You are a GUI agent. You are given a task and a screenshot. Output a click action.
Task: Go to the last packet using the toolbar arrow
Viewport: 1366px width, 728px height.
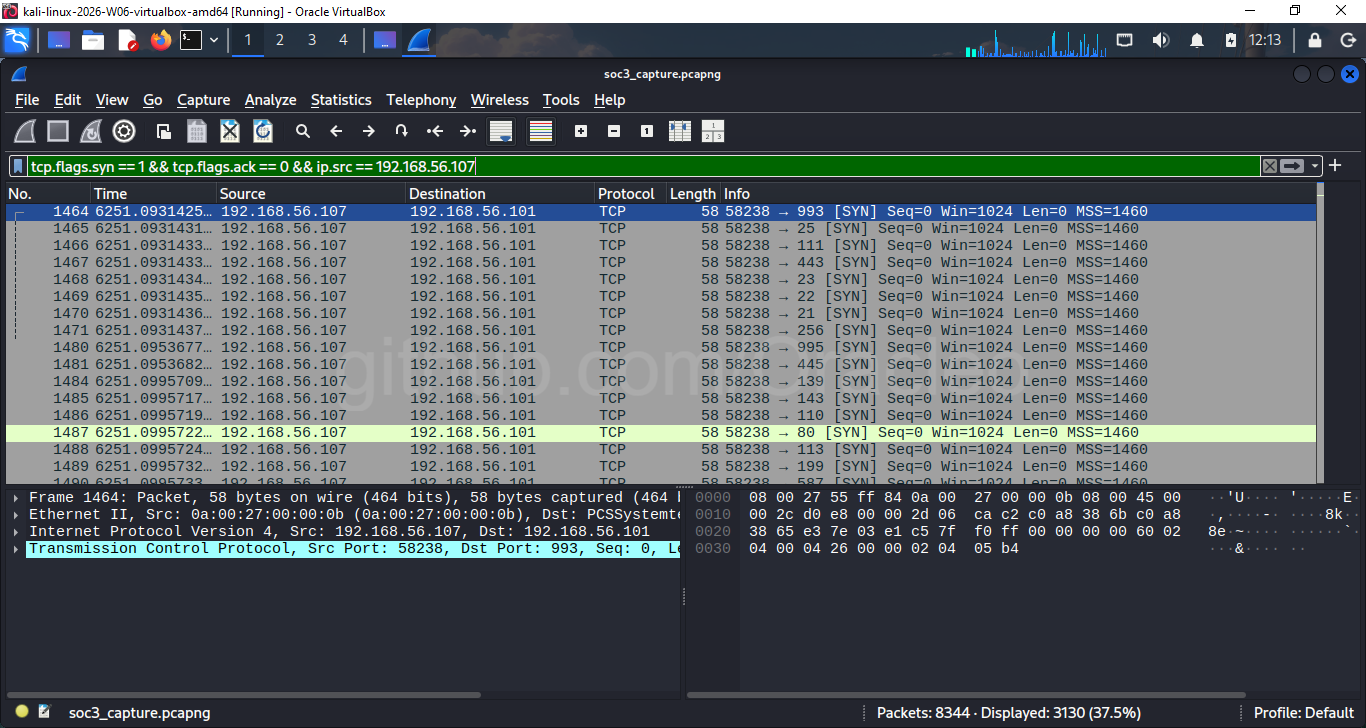pyautogui.click(x=466, y=131)
